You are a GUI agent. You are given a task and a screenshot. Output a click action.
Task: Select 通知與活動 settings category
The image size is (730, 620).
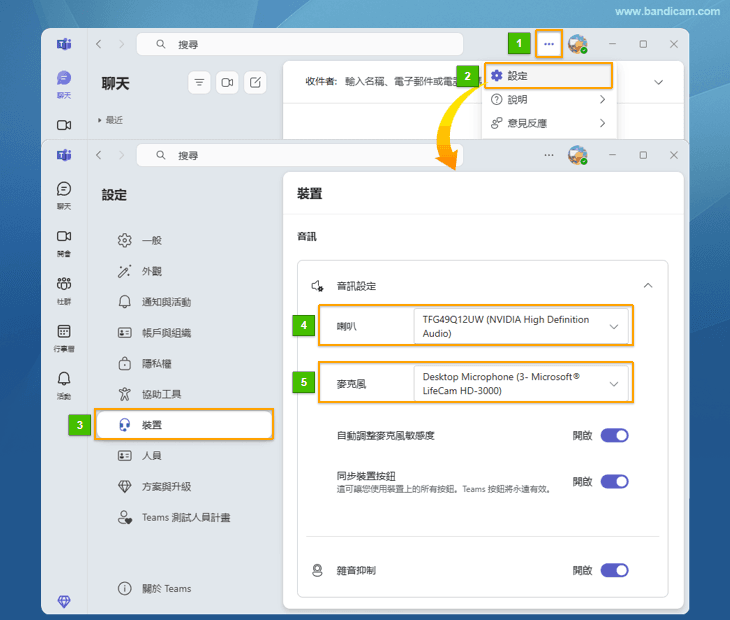pyautogui.click(x=184, y=302)
